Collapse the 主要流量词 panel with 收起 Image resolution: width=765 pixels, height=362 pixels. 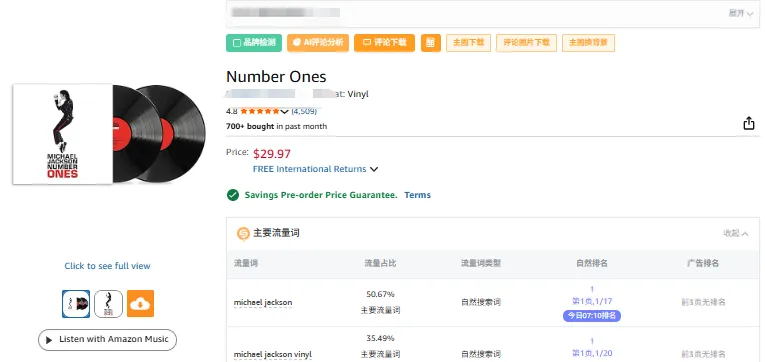736,234
